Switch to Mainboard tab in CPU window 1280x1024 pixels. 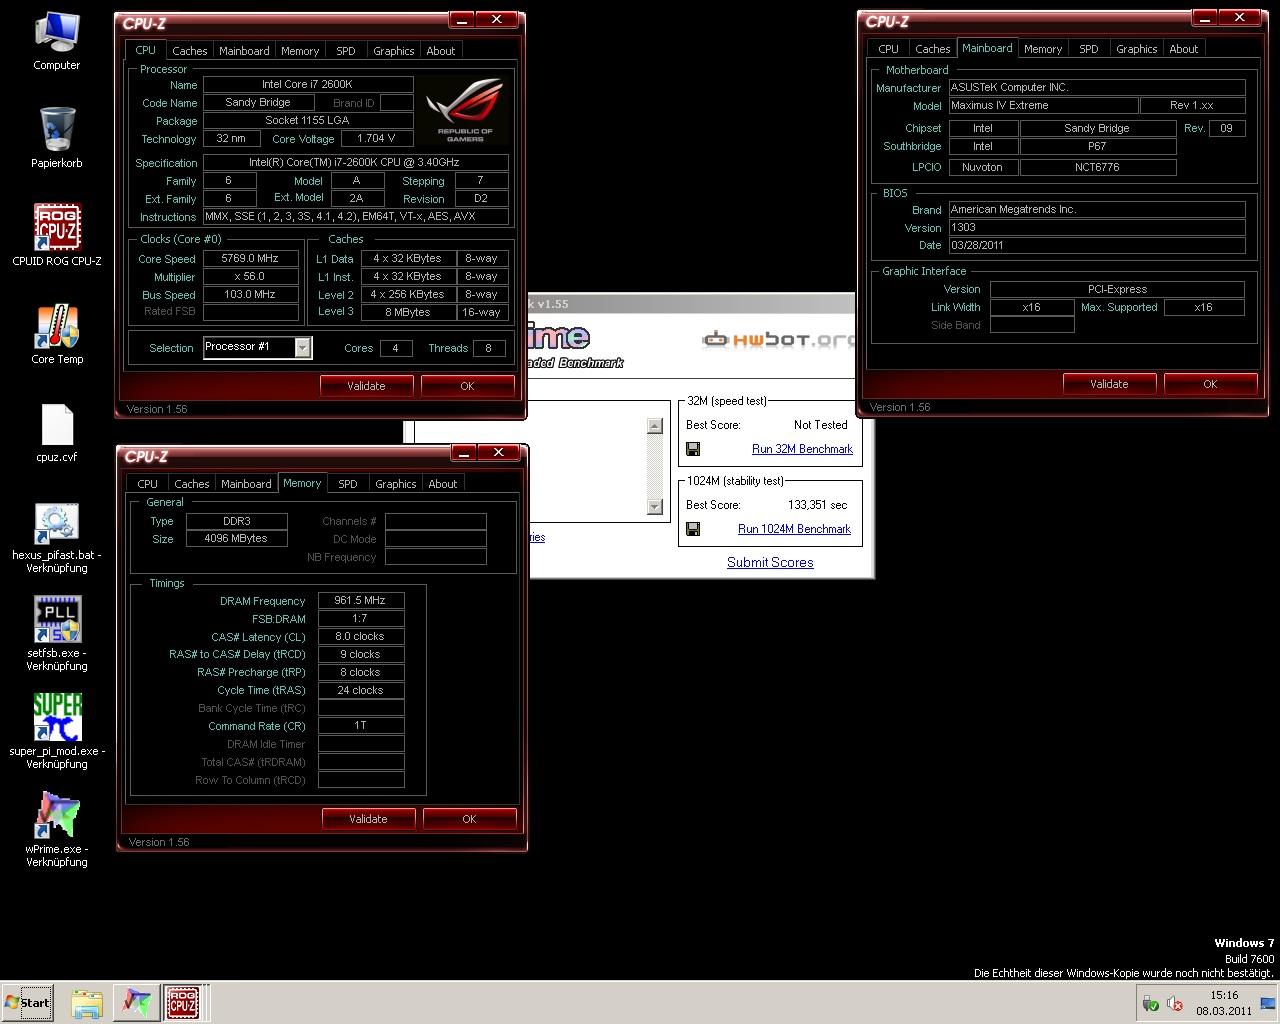coord(244,51)
